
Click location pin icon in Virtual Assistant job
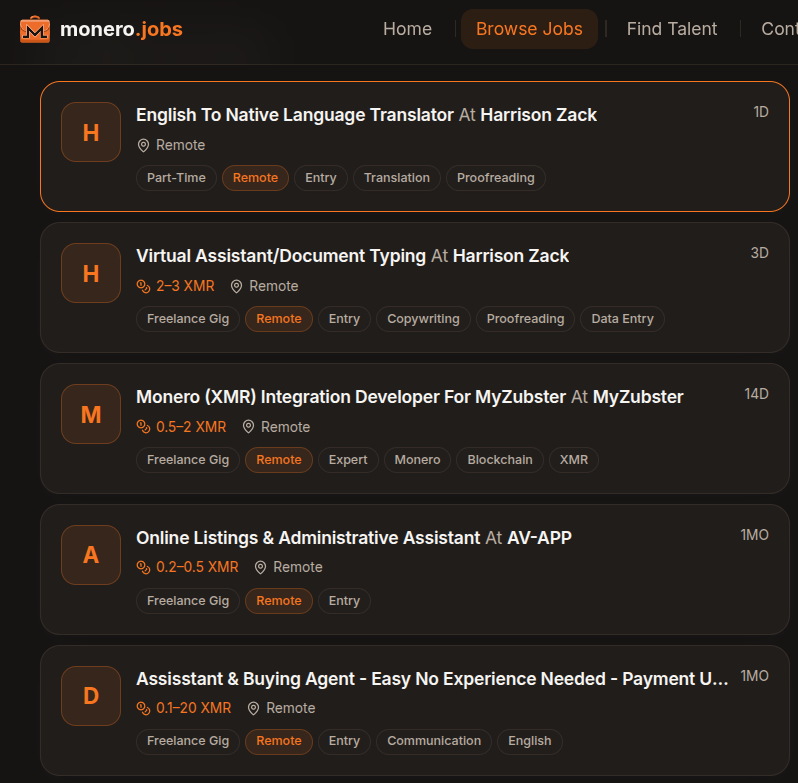(236, 286)
